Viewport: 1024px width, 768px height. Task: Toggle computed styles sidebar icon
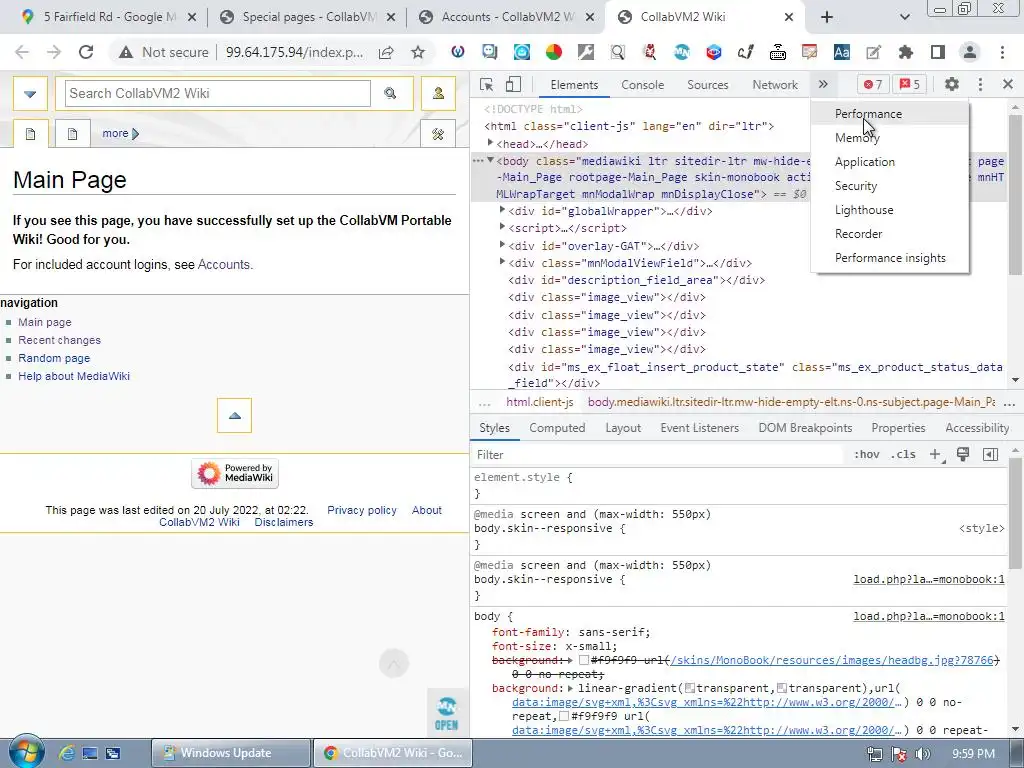pos(990,455)
